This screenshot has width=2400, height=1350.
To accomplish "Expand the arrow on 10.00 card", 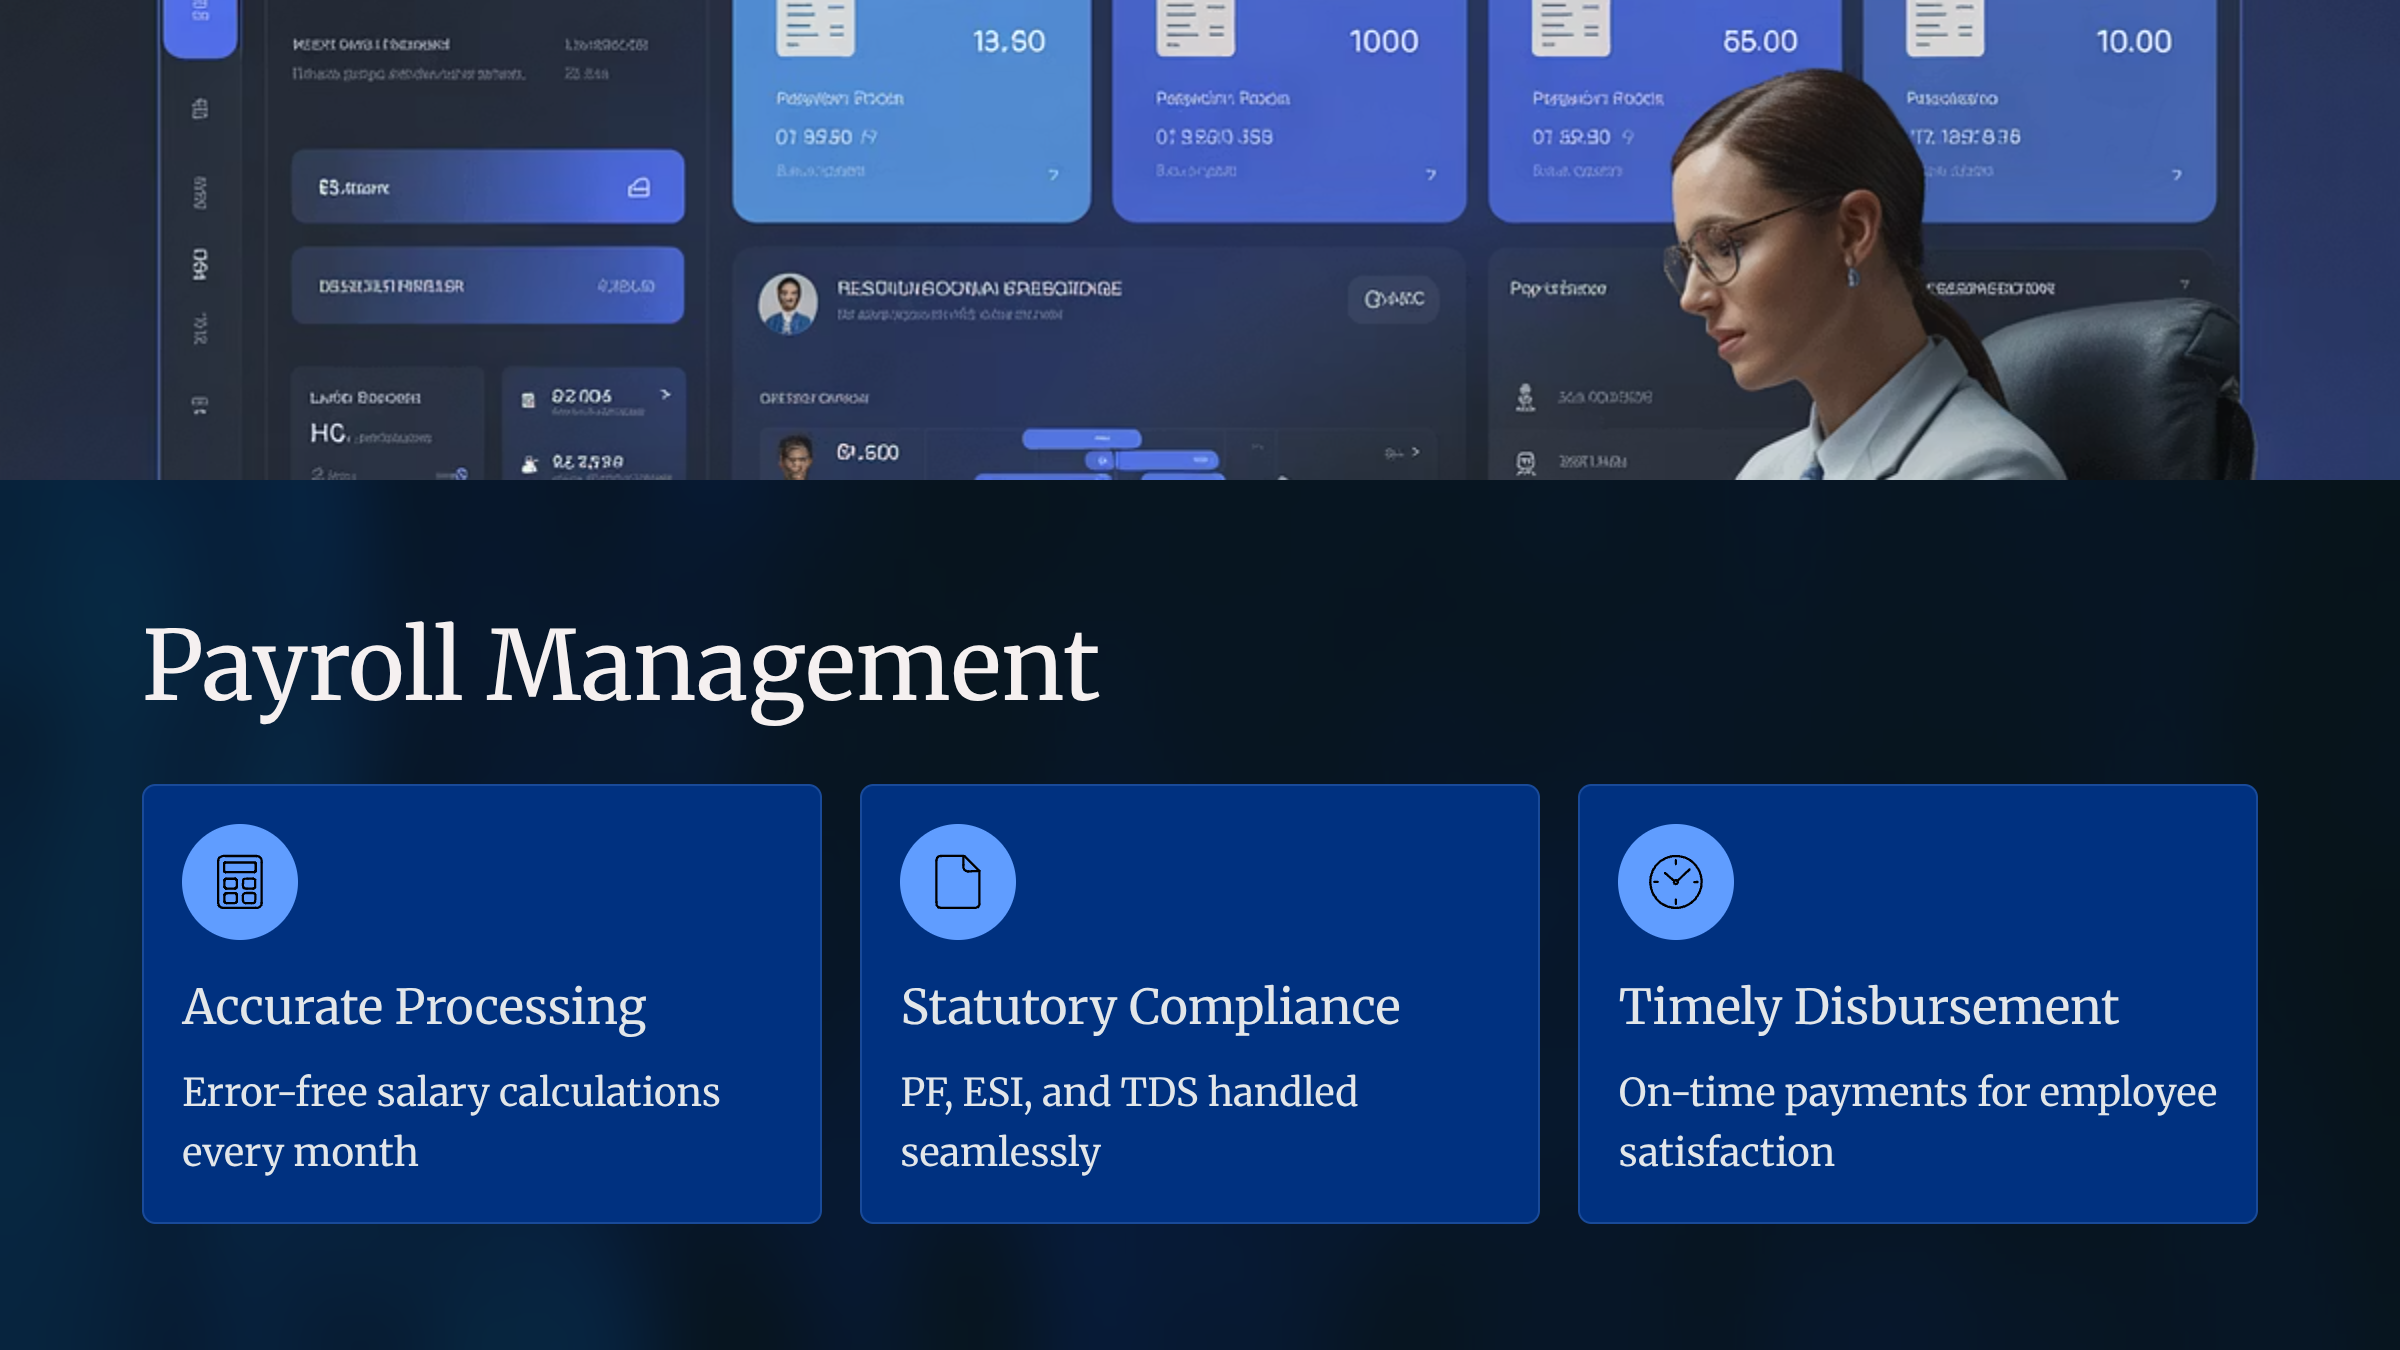I will click(2176, 175).
